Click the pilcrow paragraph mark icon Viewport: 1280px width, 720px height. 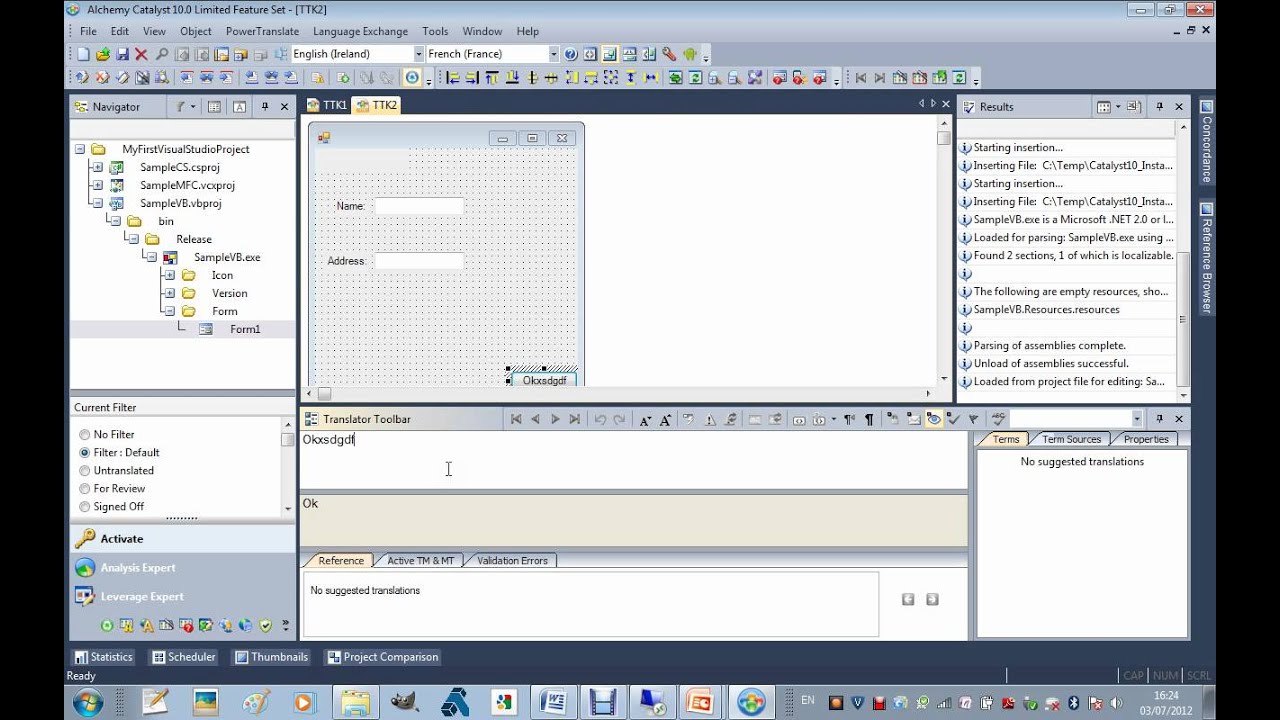pyautogui.click(x=869, y=419)
